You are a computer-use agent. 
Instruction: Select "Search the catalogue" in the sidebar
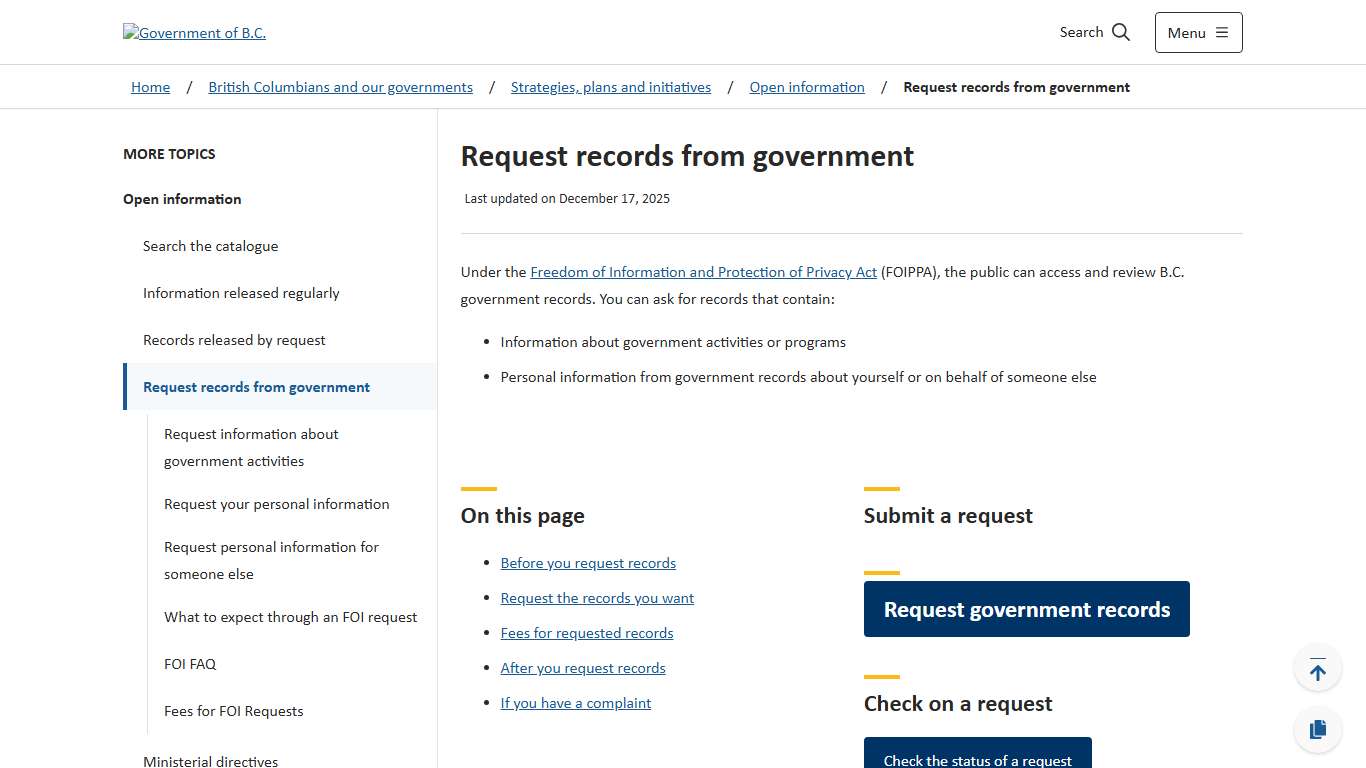[210, 246]
